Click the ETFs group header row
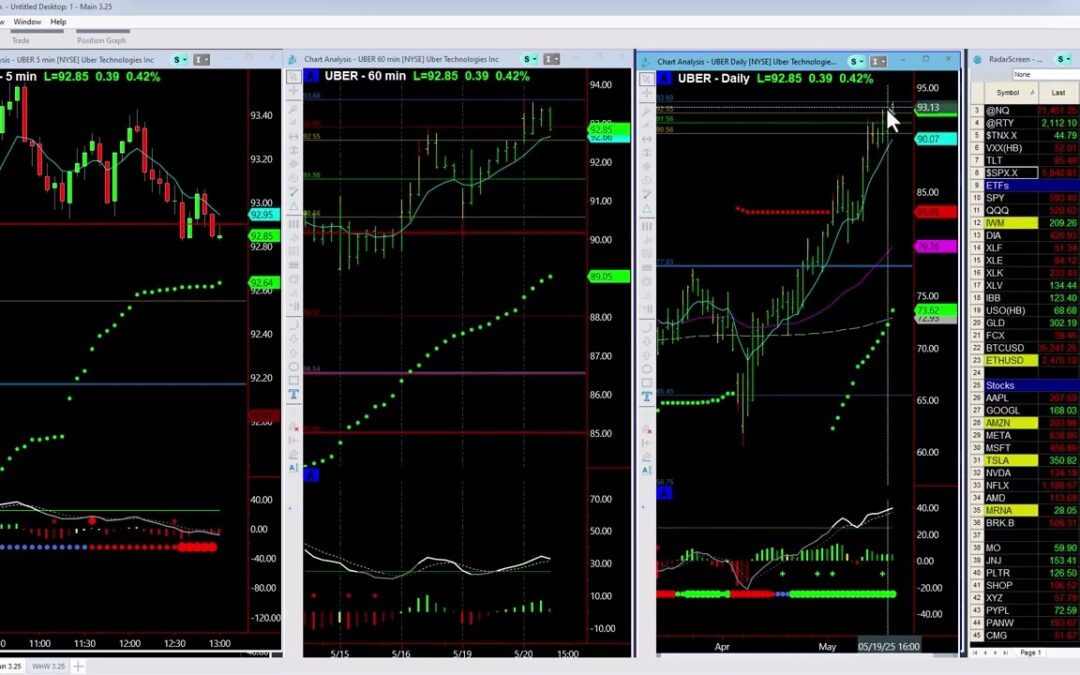 tap(1025, 185)
